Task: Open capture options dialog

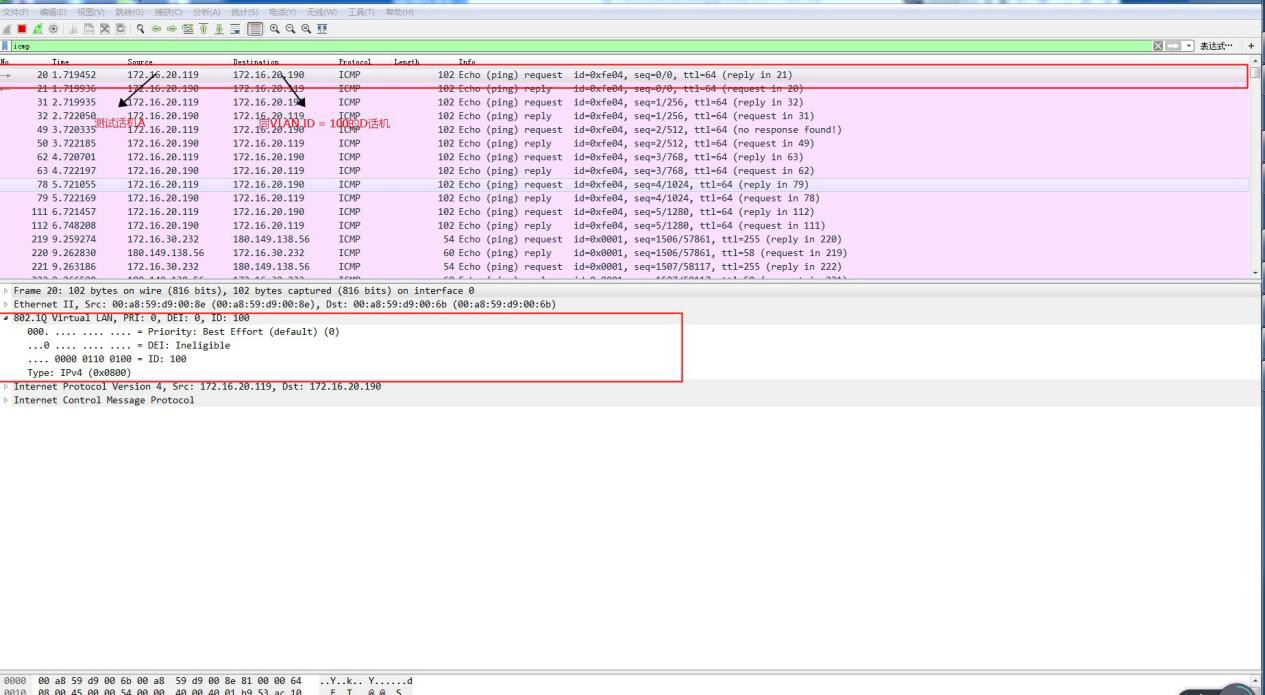Action: (53, 29)
